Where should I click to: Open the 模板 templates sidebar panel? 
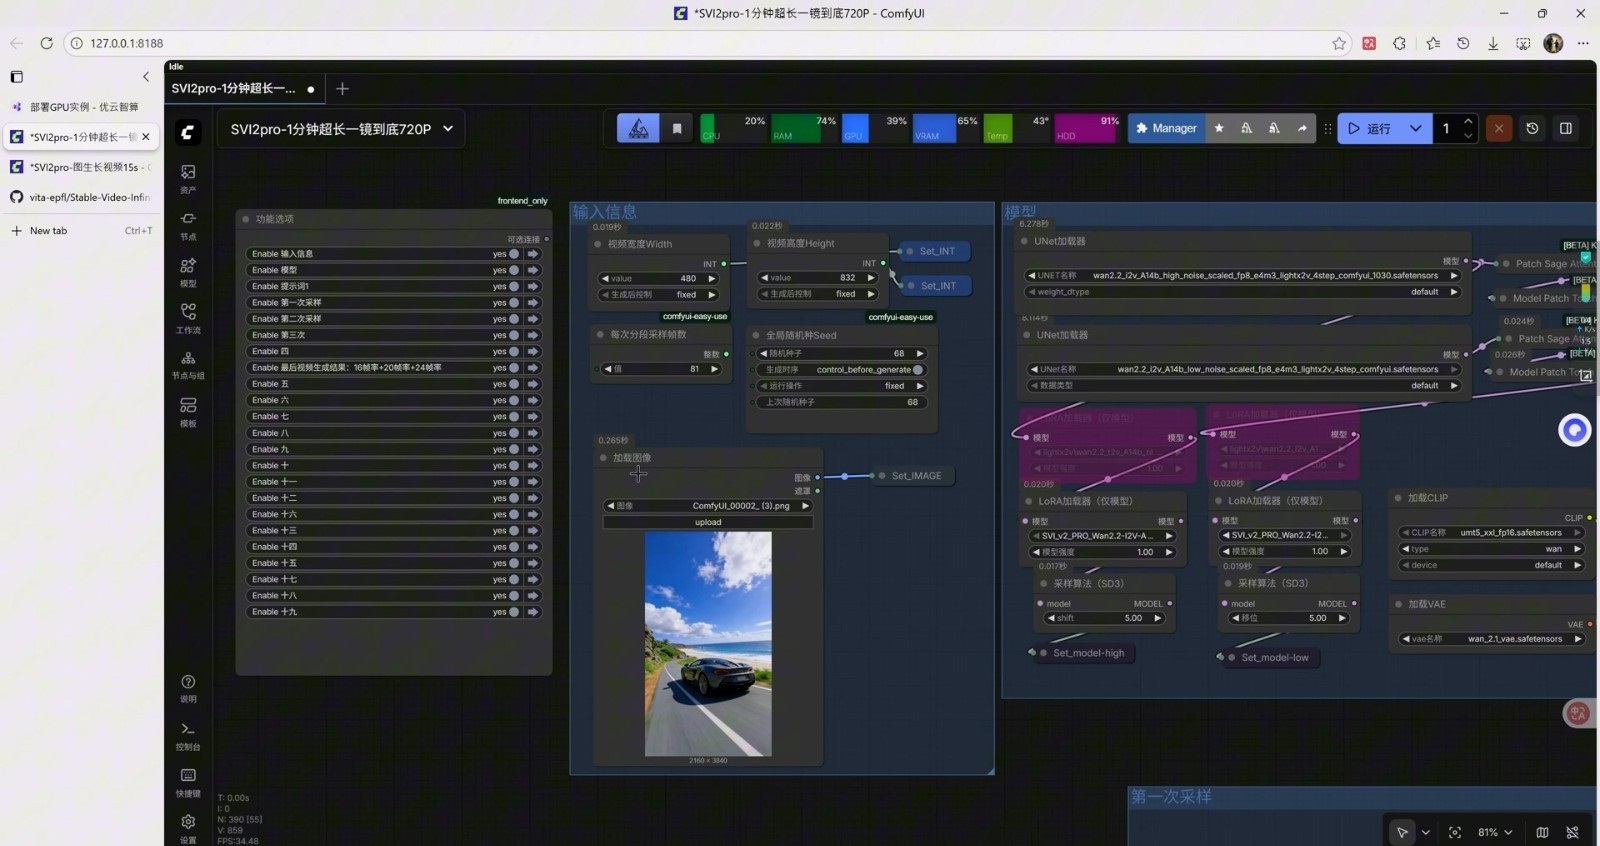(x=188, y=410)
